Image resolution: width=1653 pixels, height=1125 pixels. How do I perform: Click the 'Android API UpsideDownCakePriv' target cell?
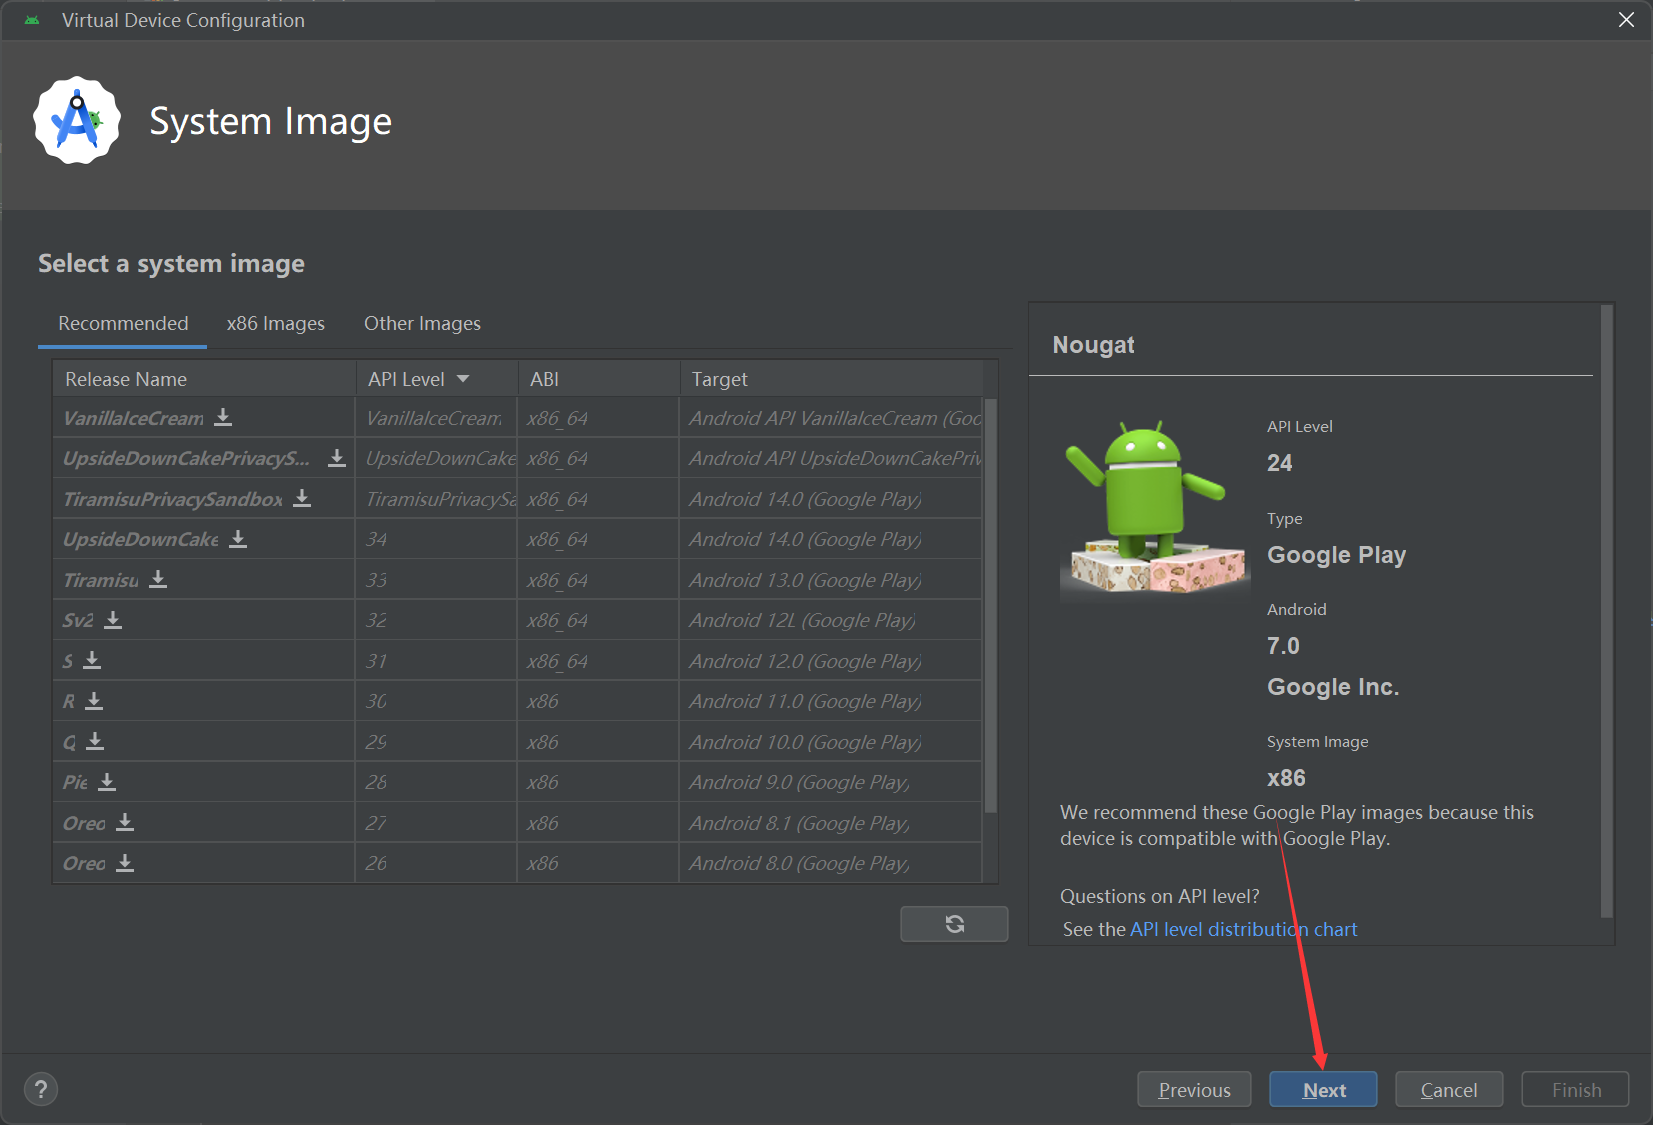(830, 458)
